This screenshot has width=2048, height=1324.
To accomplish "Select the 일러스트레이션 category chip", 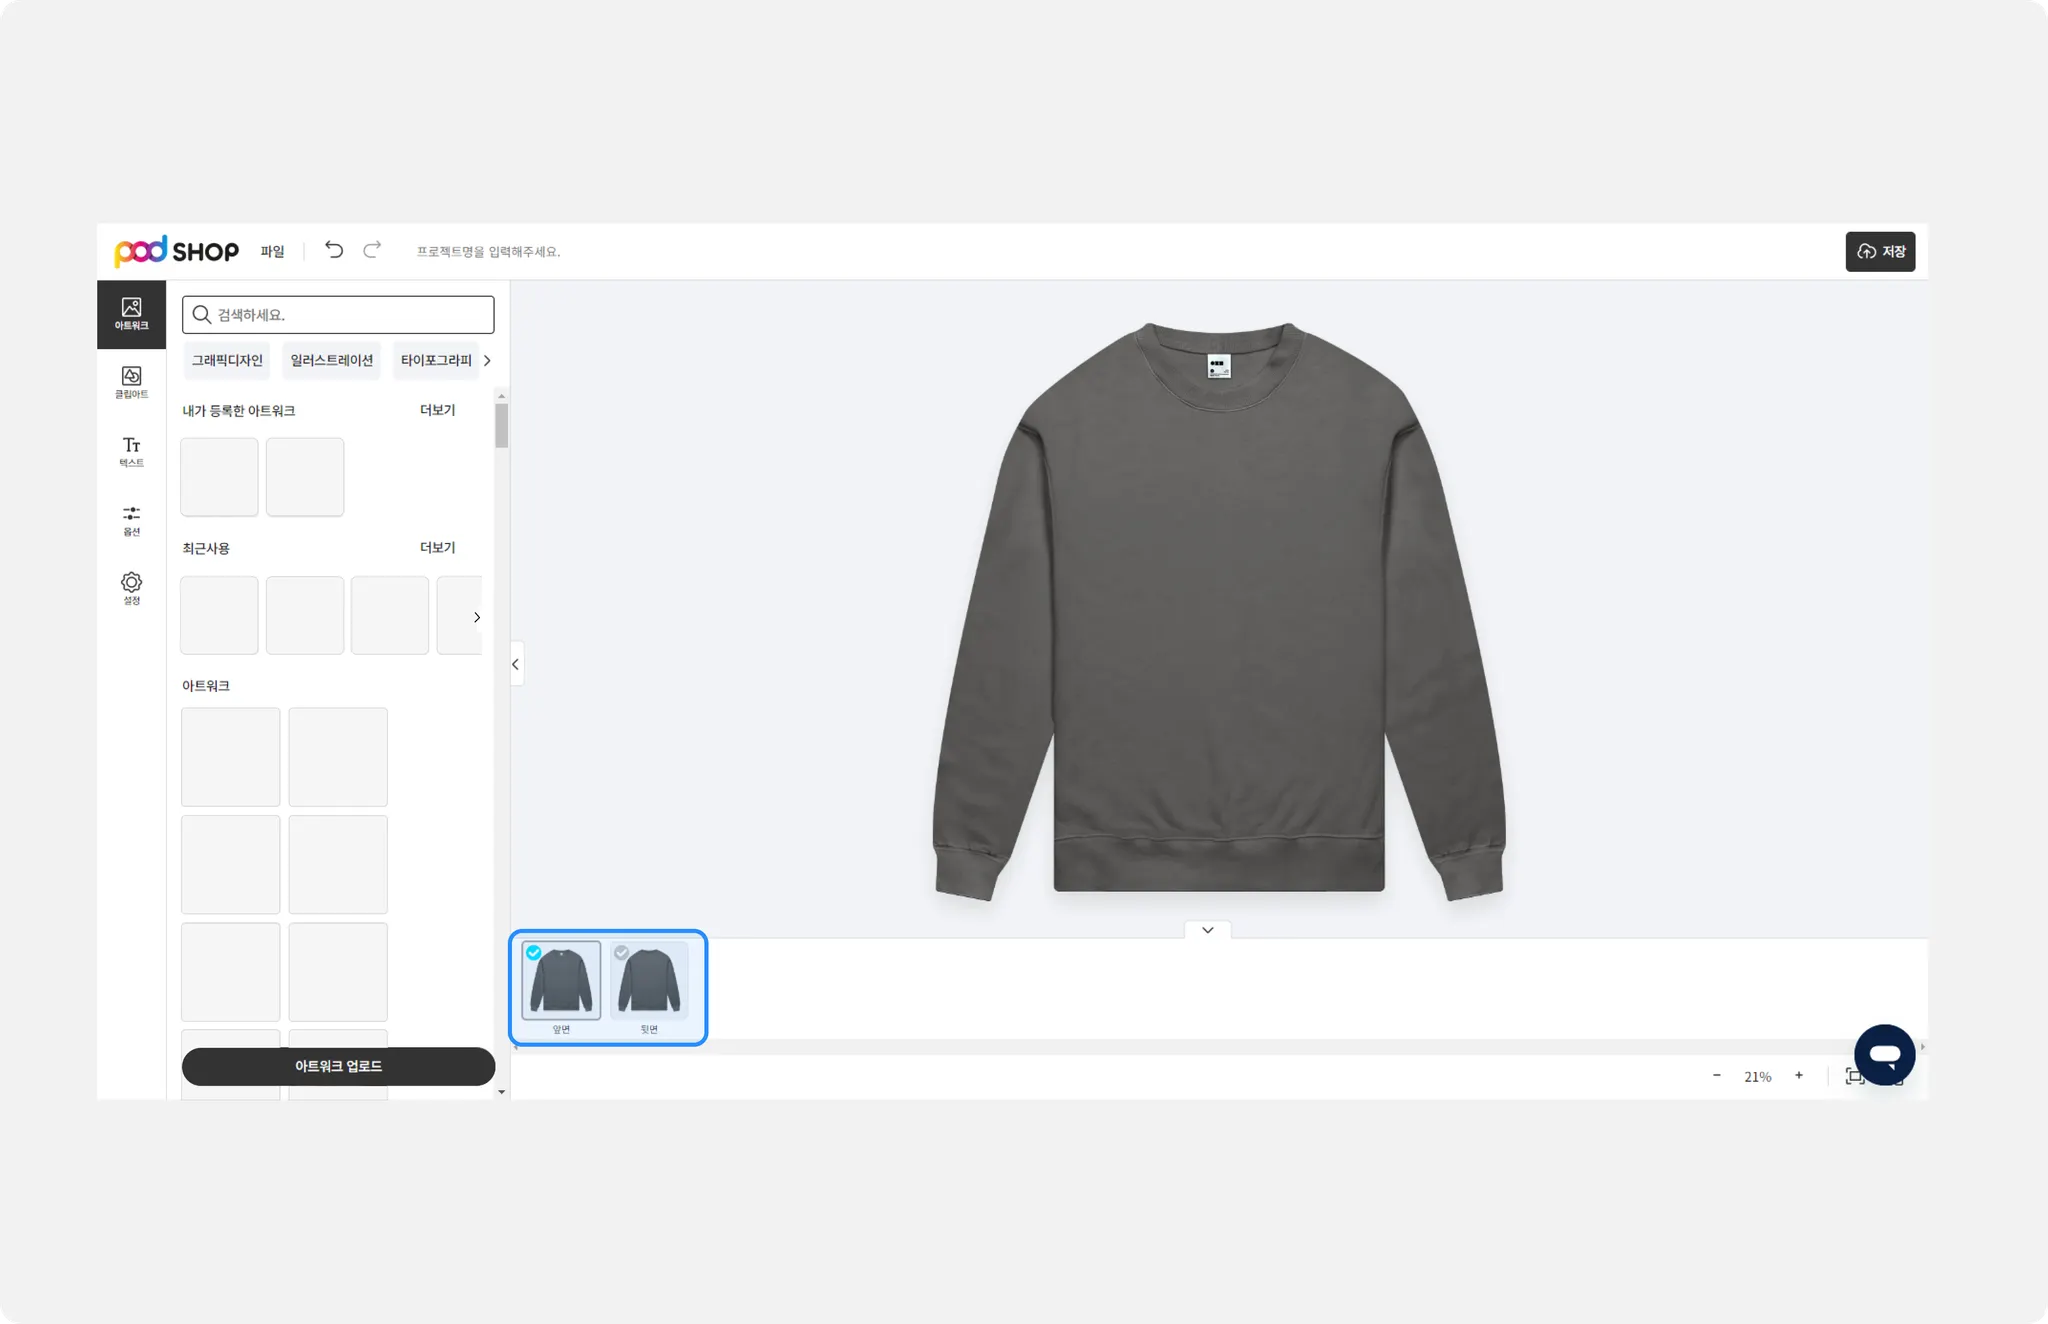I will pyautogui.click(x=331, y=360).
